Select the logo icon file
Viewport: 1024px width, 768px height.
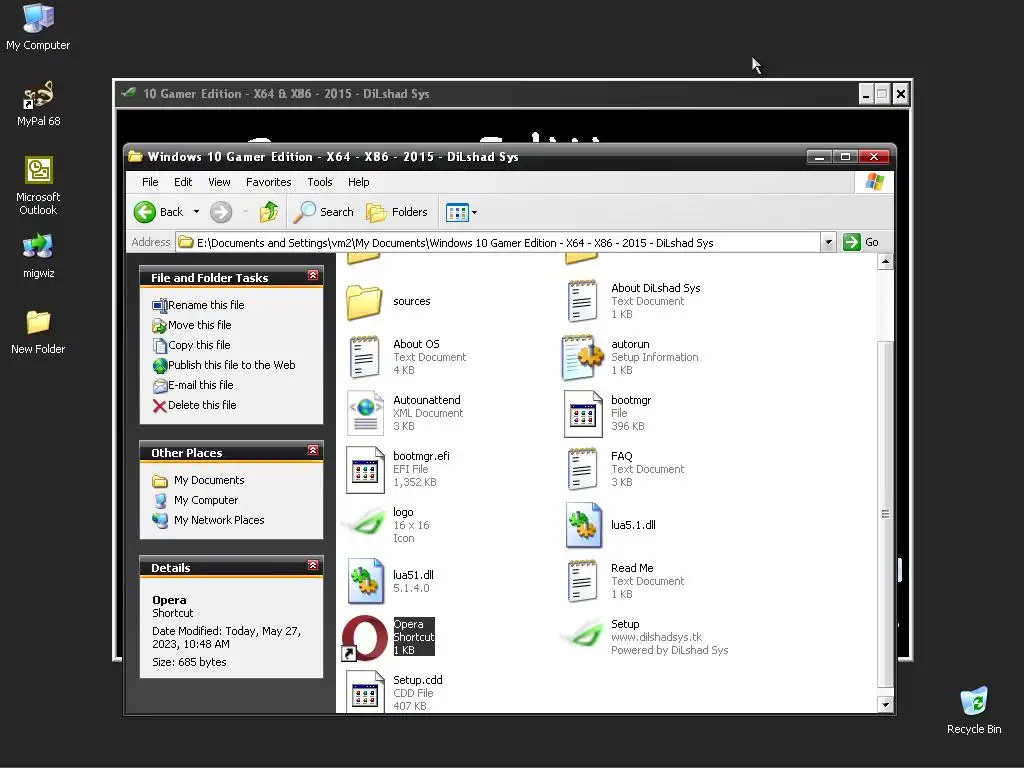click(x=364, y=524)
